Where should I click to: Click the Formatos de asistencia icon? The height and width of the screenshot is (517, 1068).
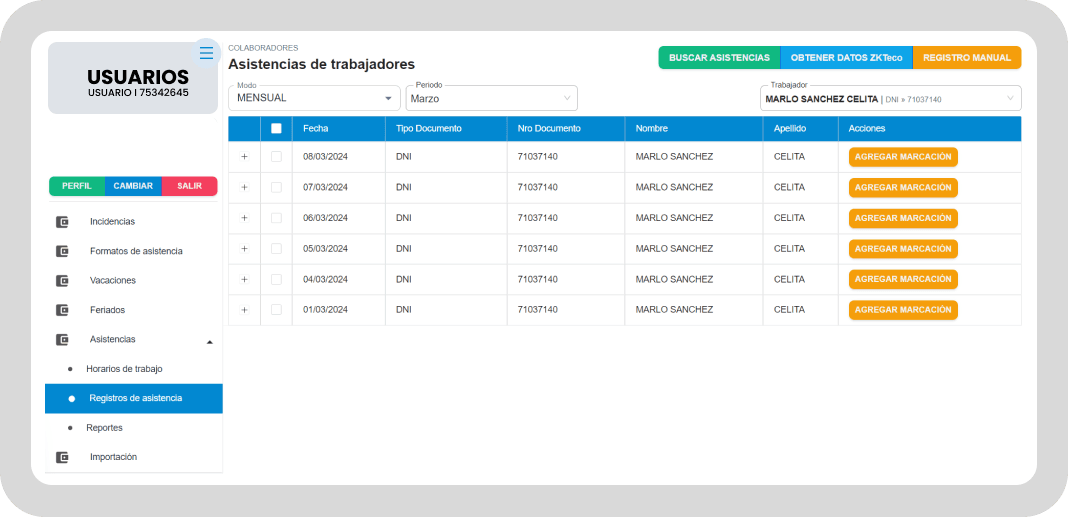tap(62, 251)
